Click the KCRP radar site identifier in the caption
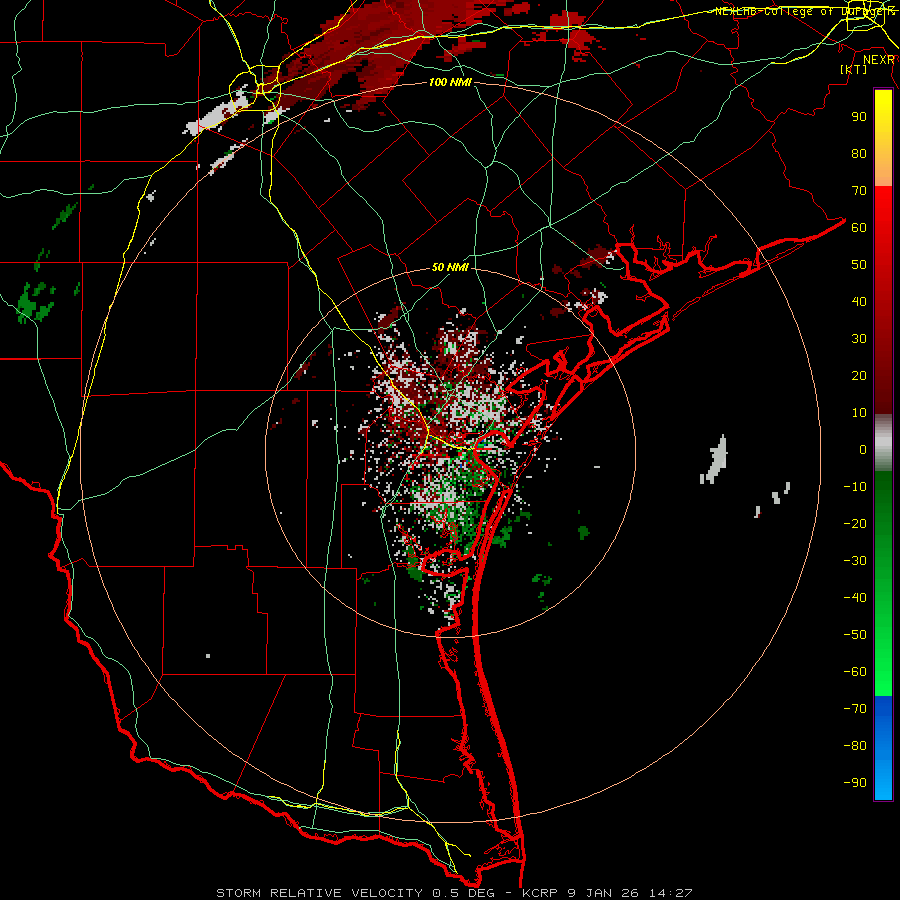Screen dimensions: 900x900 click(x=540, y=893)
